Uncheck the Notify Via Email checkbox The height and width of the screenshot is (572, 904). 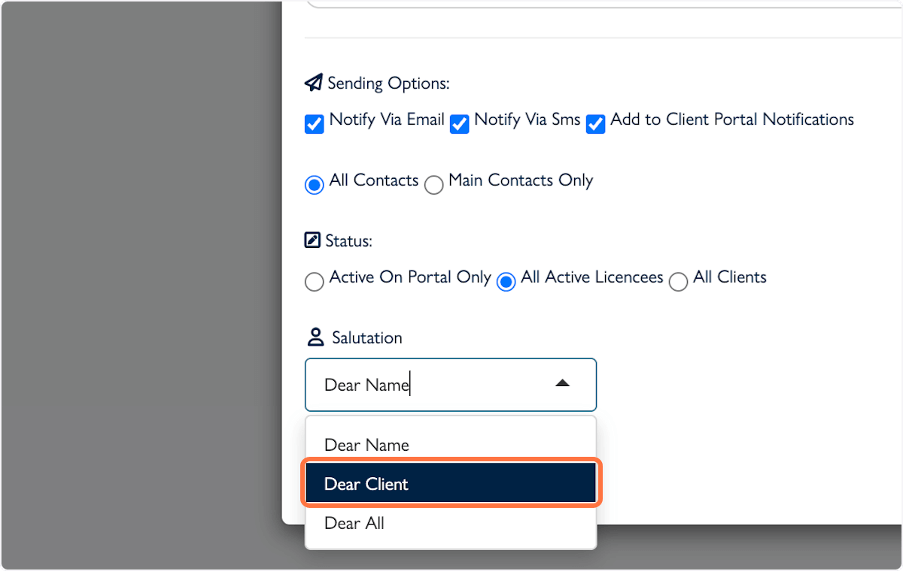[314, 125]
